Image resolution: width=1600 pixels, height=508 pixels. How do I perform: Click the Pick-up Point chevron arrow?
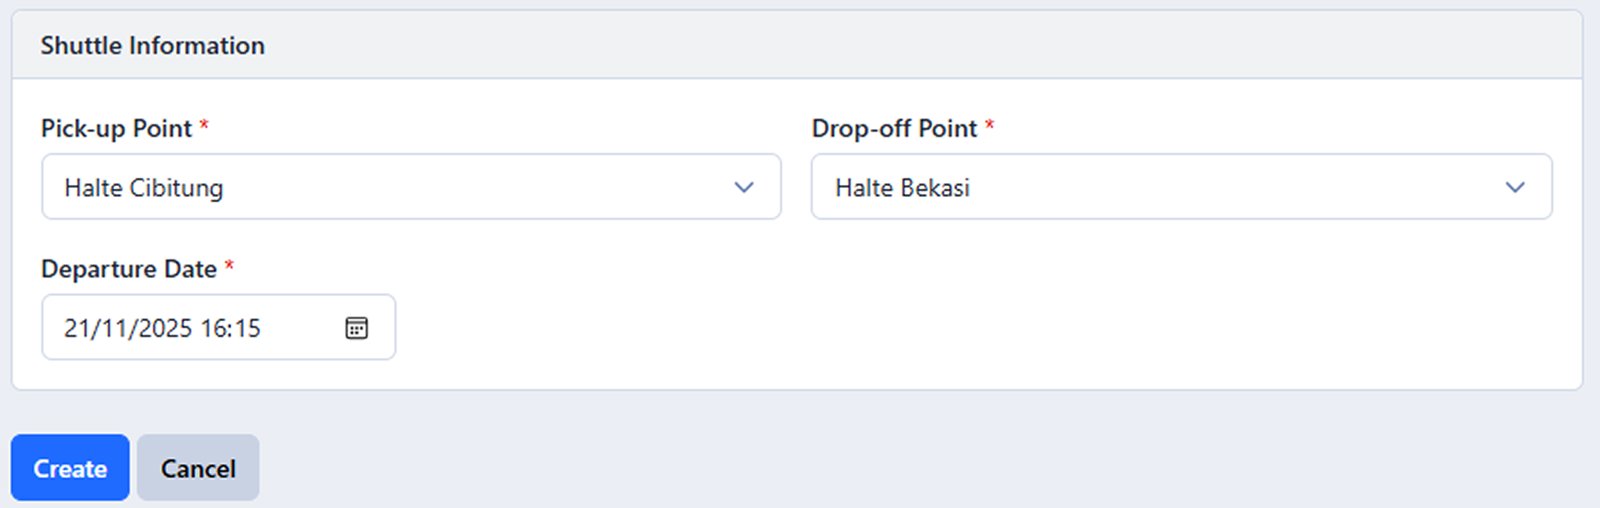[x=744, y=187]
